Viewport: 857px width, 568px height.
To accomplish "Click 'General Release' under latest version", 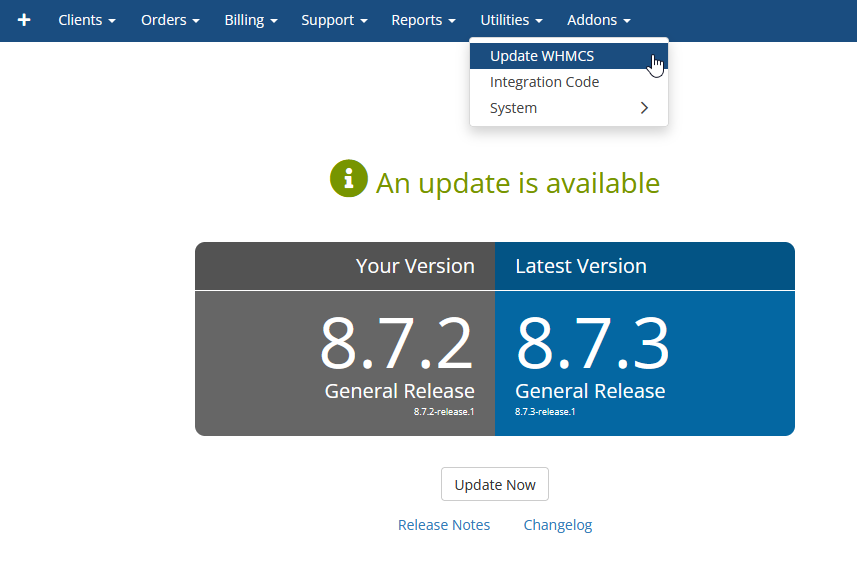I will click(x=590, y=391).
